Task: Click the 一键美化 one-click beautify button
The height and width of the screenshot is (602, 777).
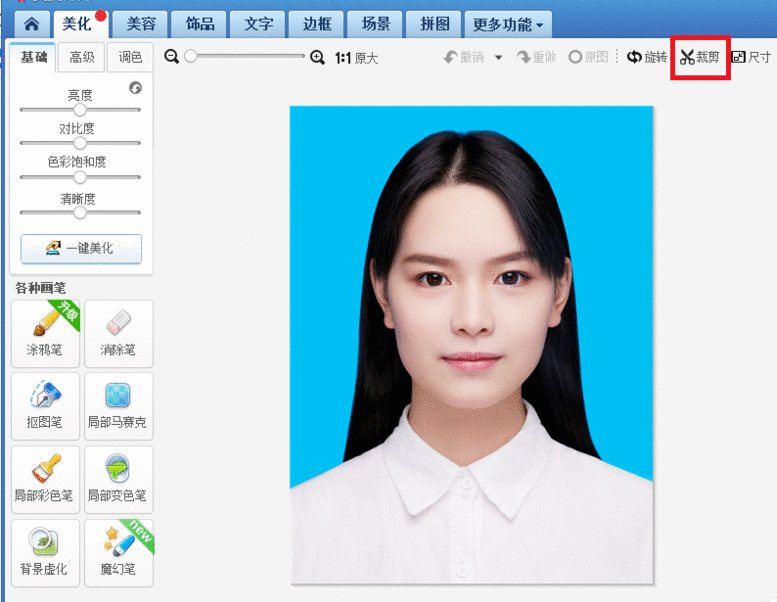Action: [81, 248]
